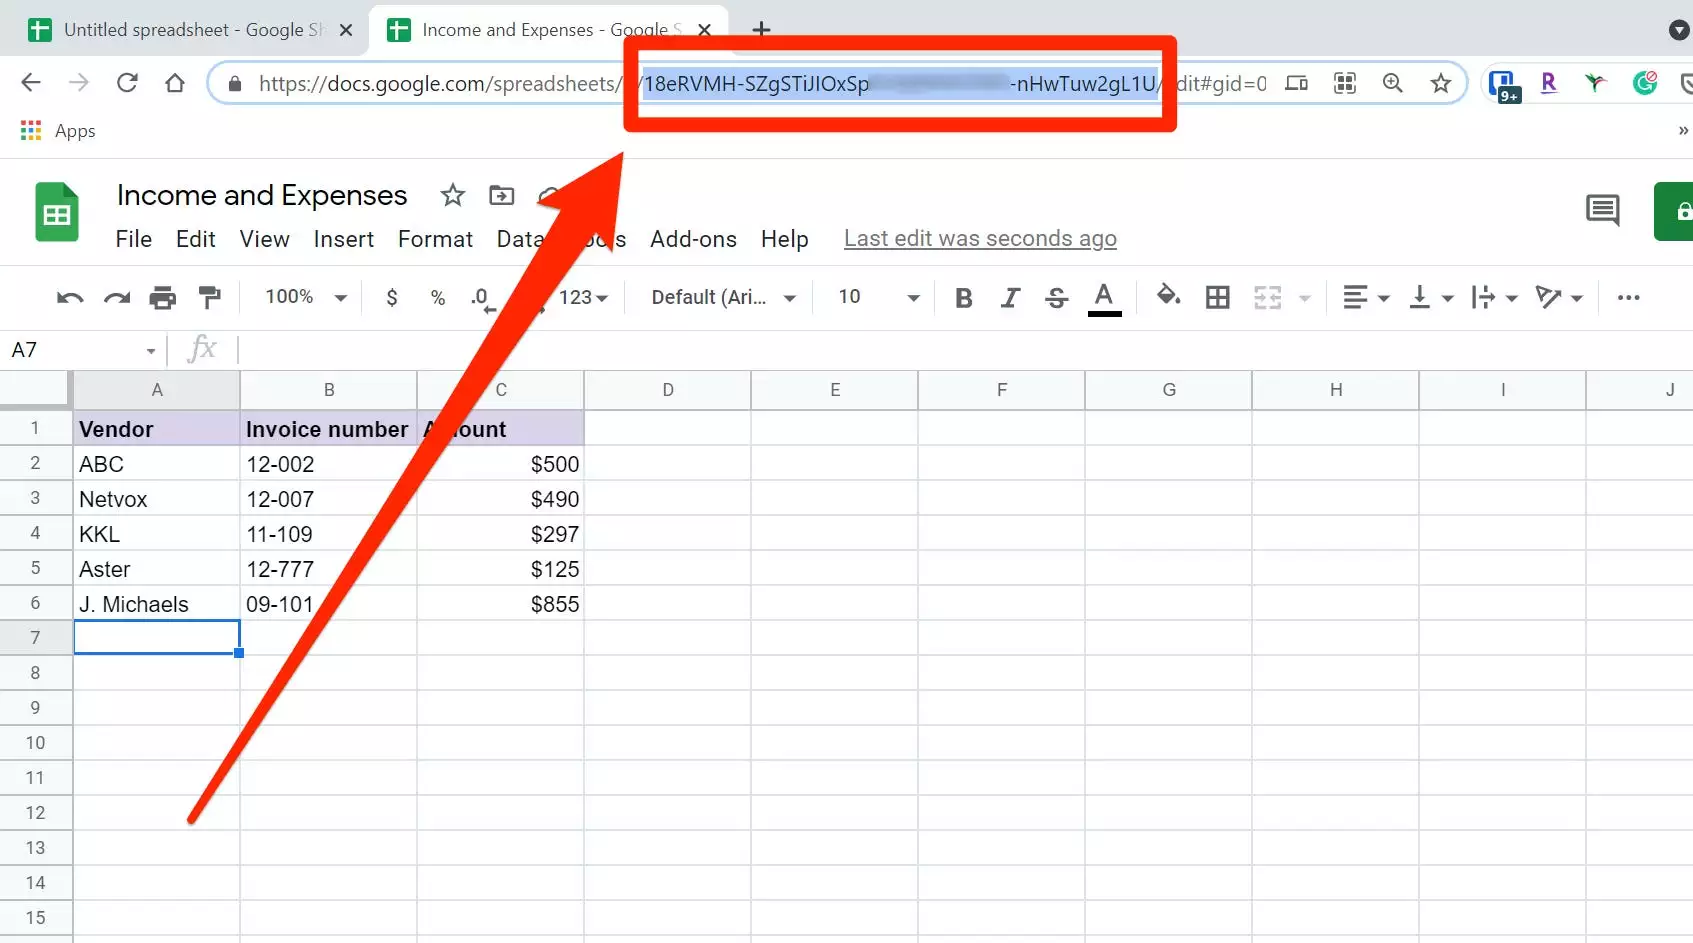Open the font size 10 dropdown

tap(878, 297)
